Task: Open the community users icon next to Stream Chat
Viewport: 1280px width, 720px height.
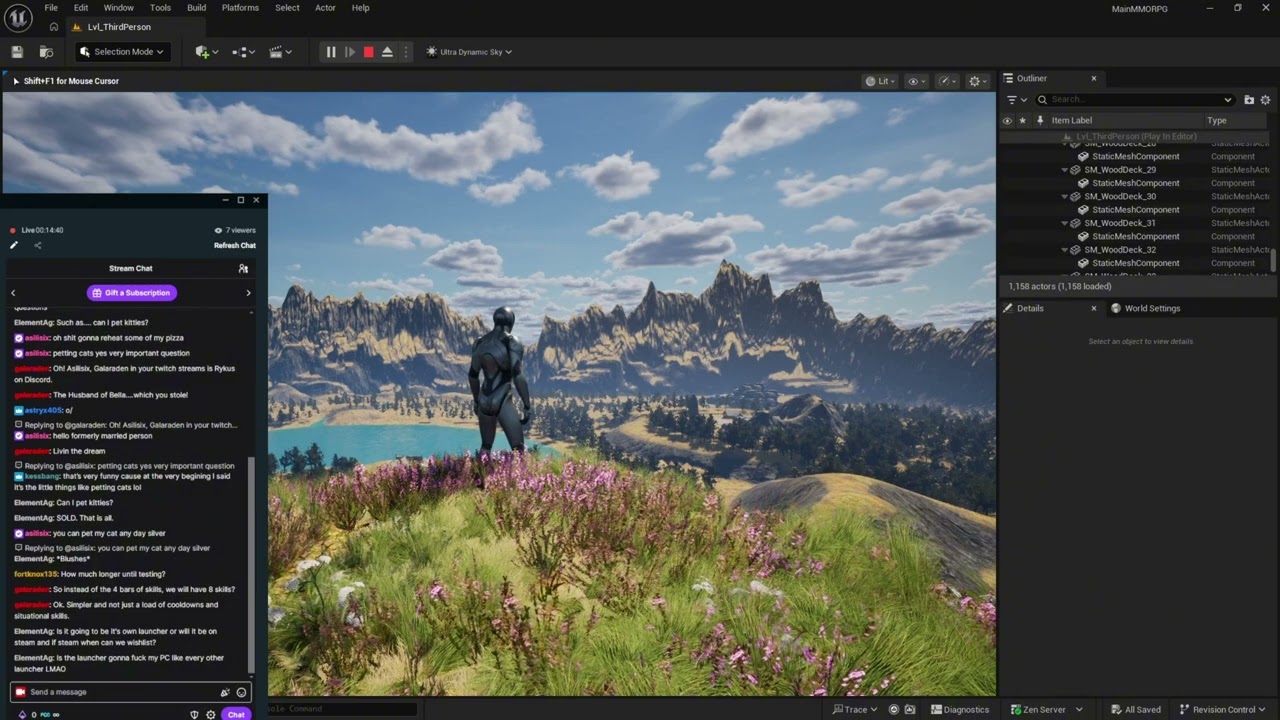Action: pyautogui.click(x=243, y=268)
